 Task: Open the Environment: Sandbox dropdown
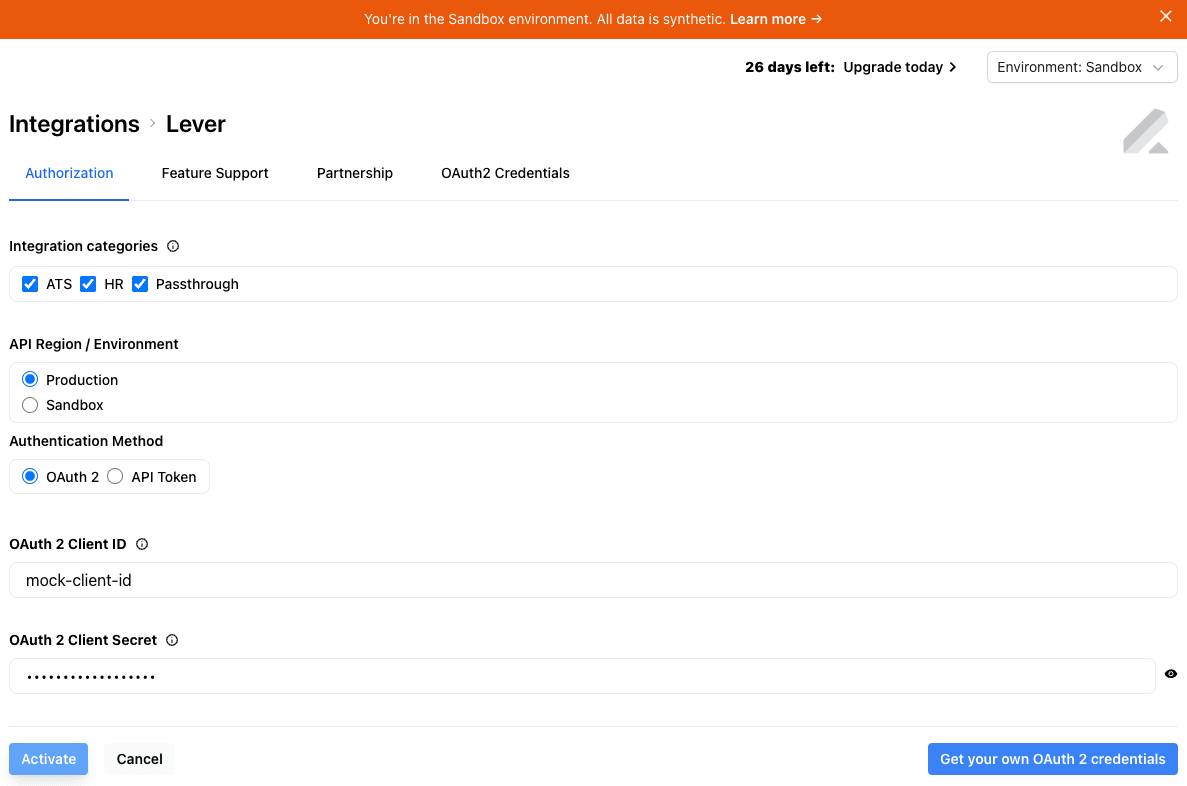click(x=1081, y=67)
